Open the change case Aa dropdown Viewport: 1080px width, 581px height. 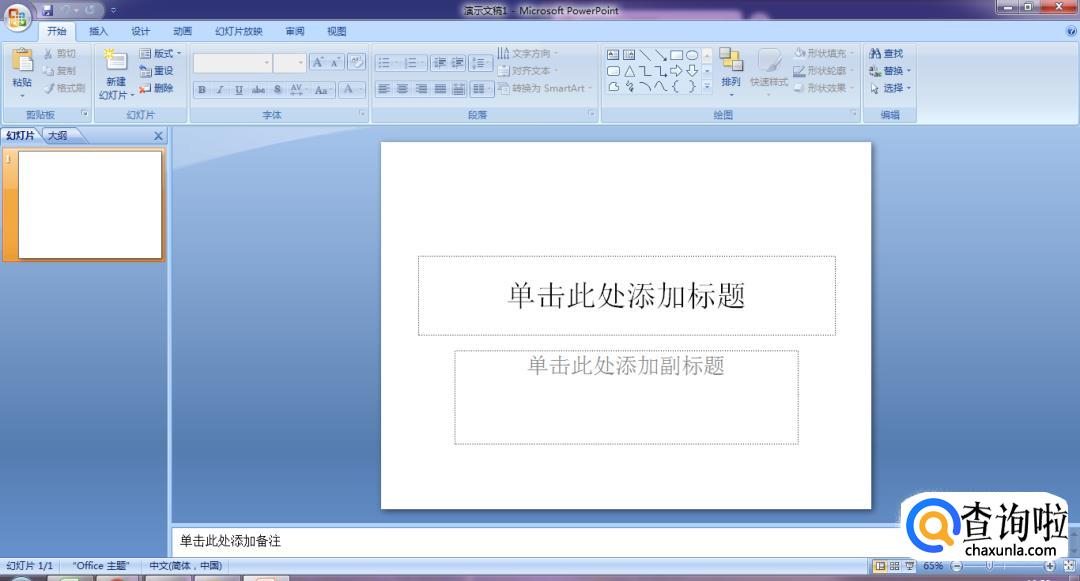[322, 89]
